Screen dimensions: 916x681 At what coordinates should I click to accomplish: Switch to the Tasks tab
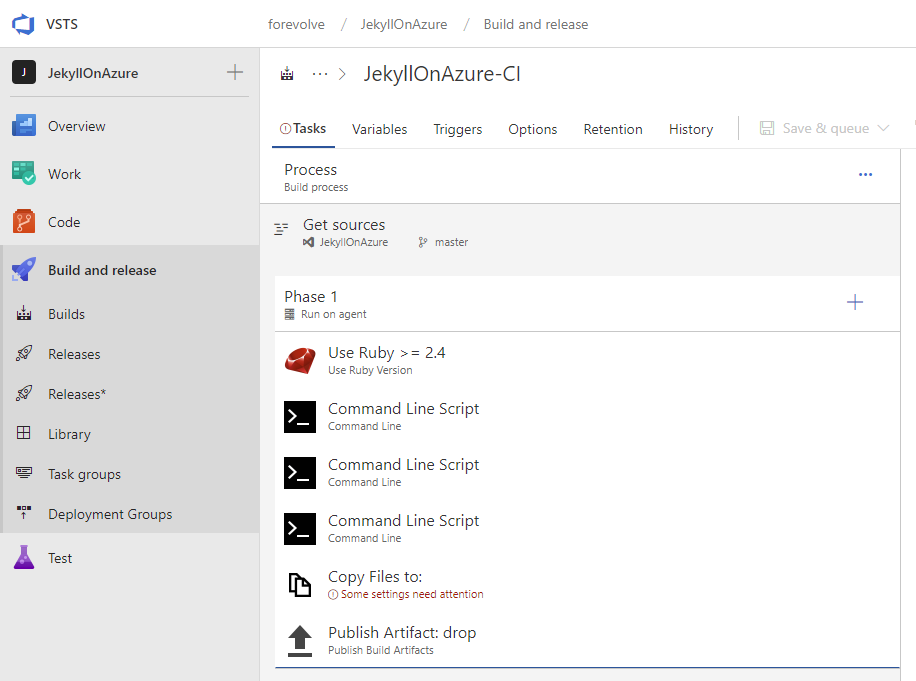[x=303, y=129]
